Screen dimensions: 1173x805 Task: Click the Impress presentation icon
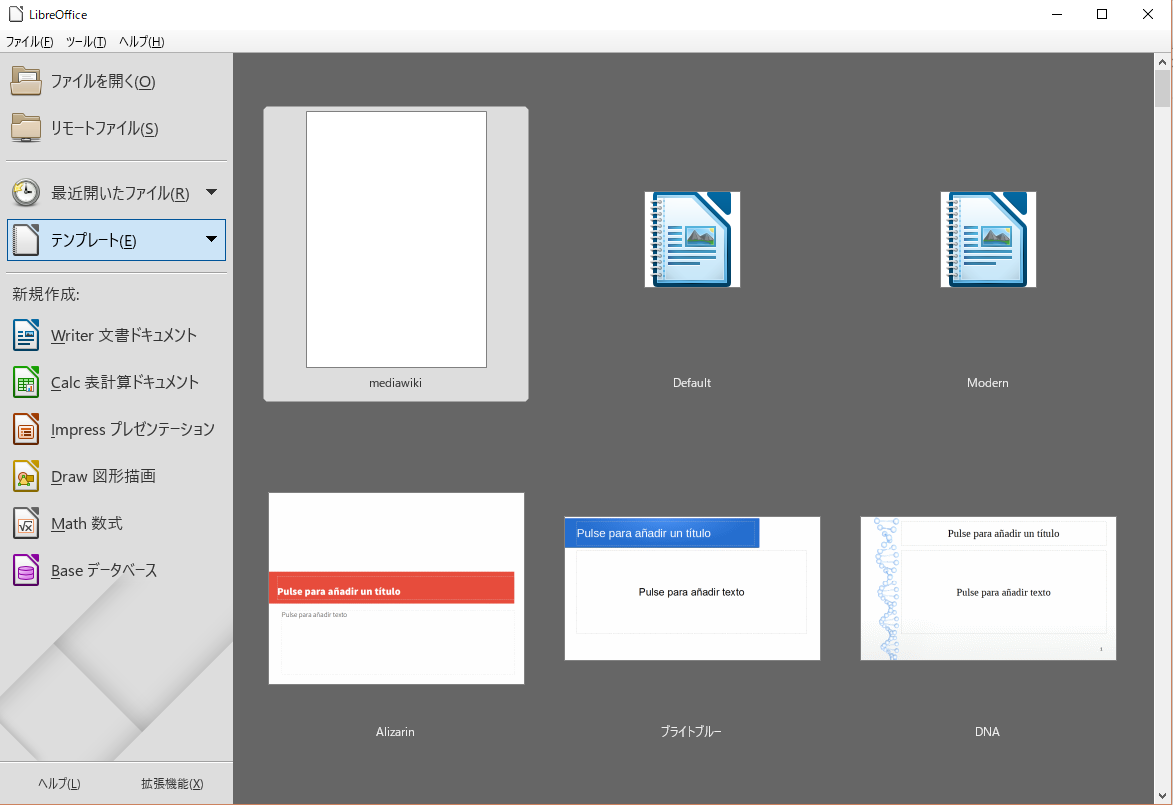pos(26,429)
